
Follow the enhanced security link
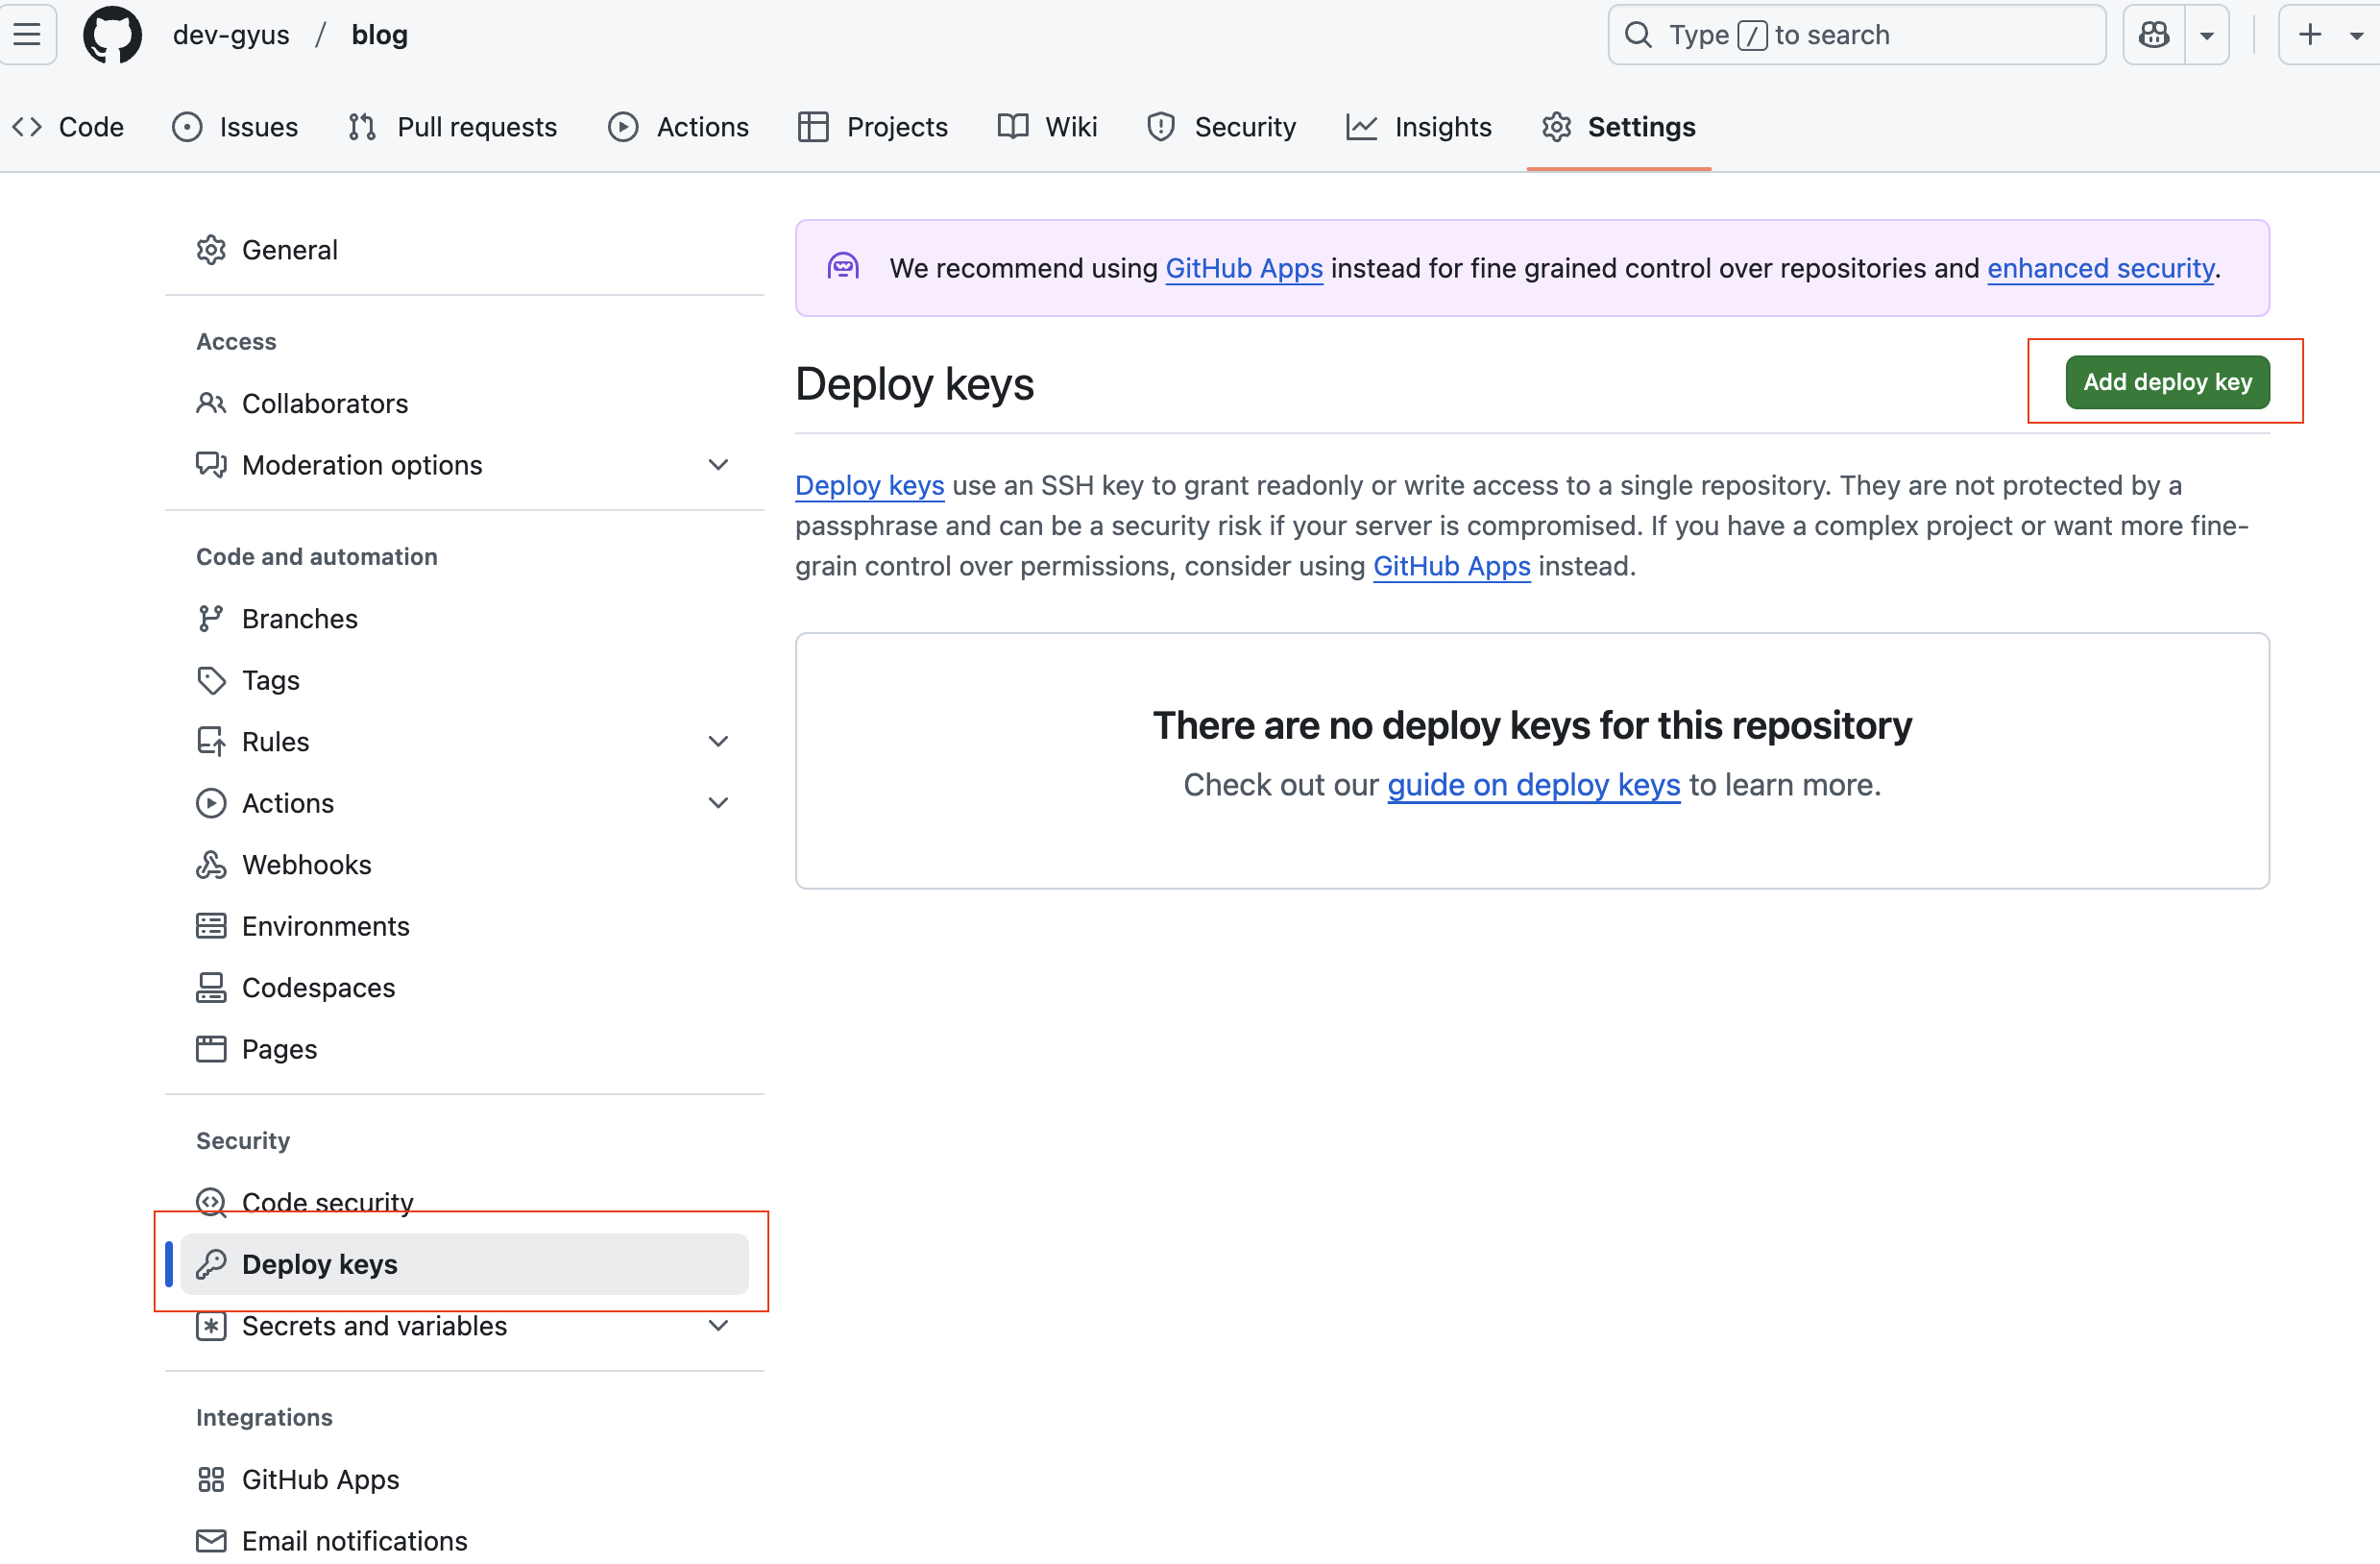click(2100, 268)
